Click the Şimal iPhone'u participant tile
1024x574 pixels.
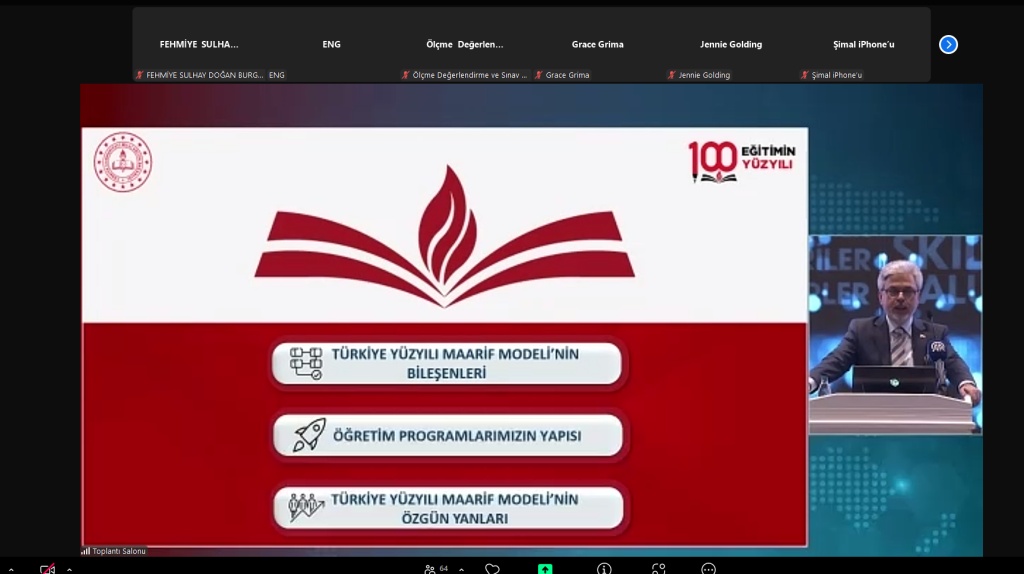pyautogui.click(x=863, y=45)
